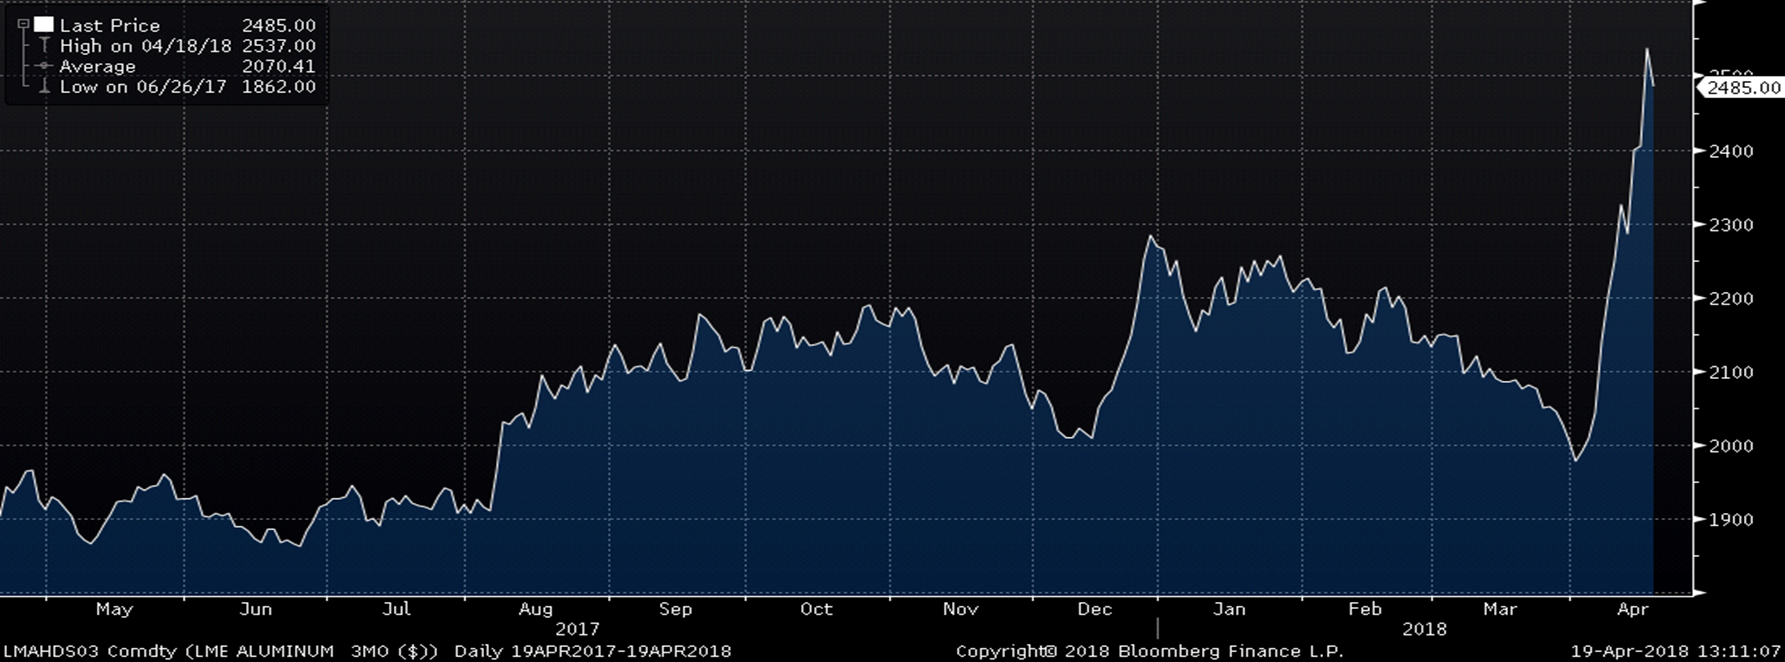The image size is (1785, 662).
Task: Collapse the Last Price legend tree
Action: (23, 25)
